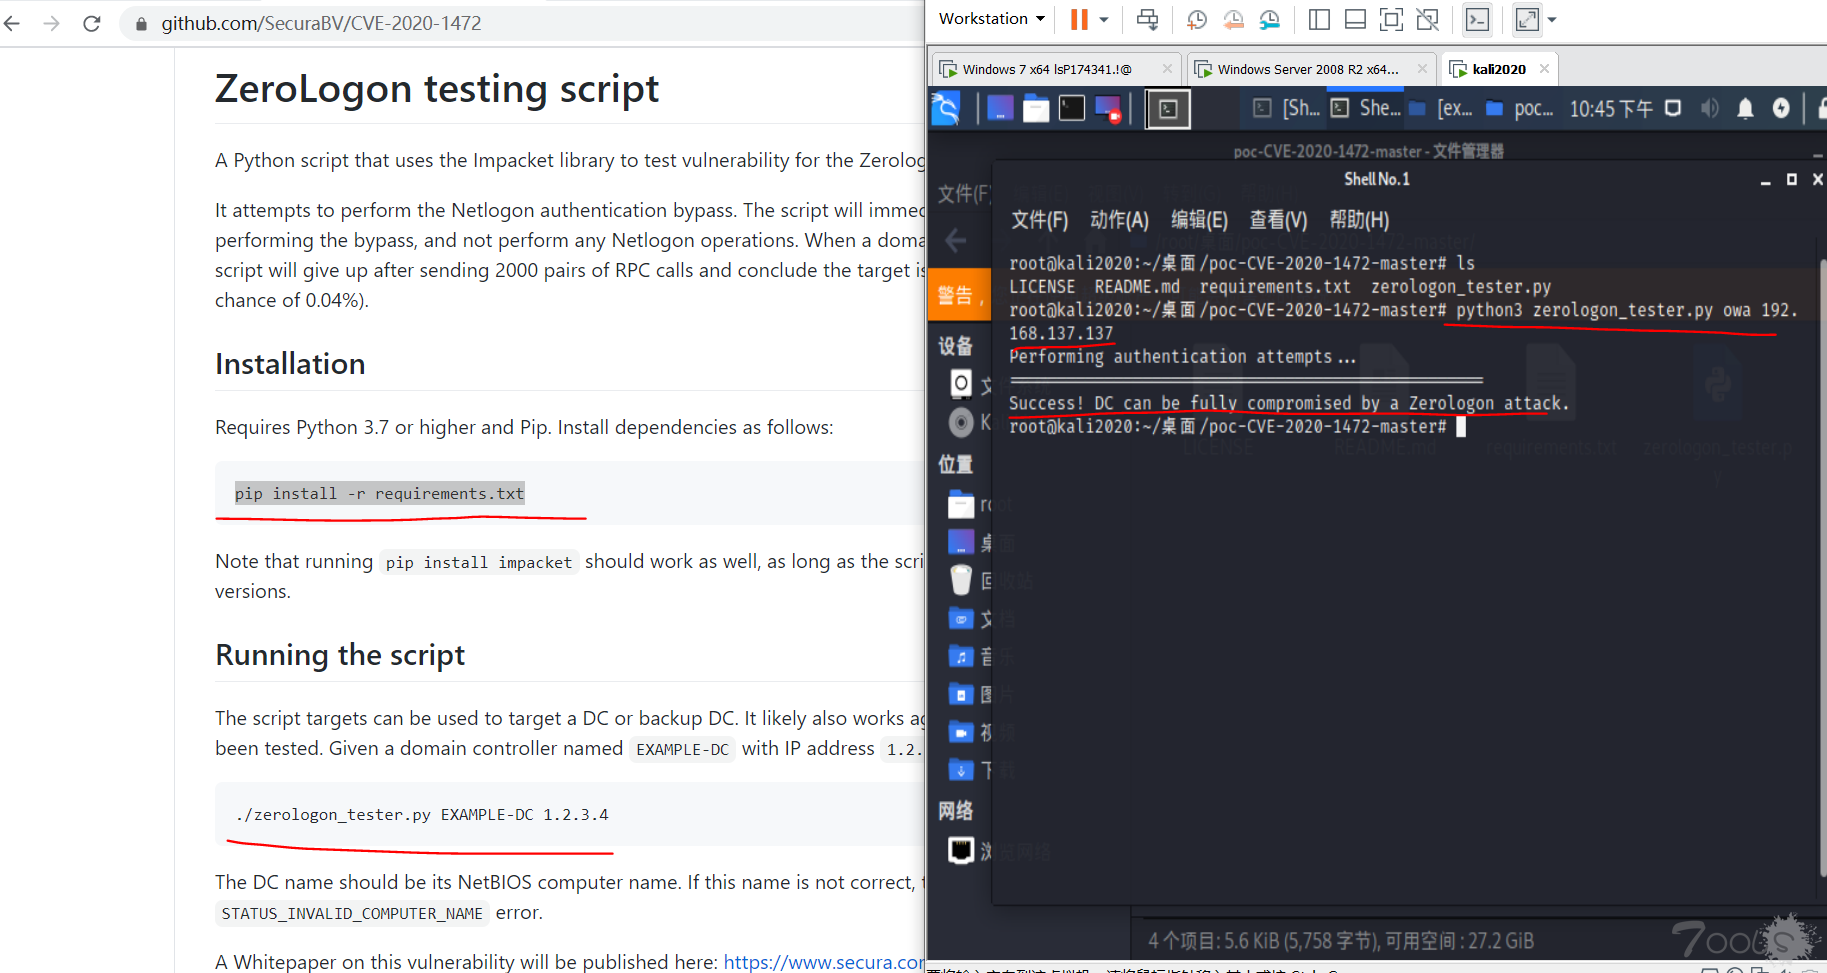Open 查看(V) menu in Shell No.1
This screenshot has height=973, width=1827.
pos(1278,220)
